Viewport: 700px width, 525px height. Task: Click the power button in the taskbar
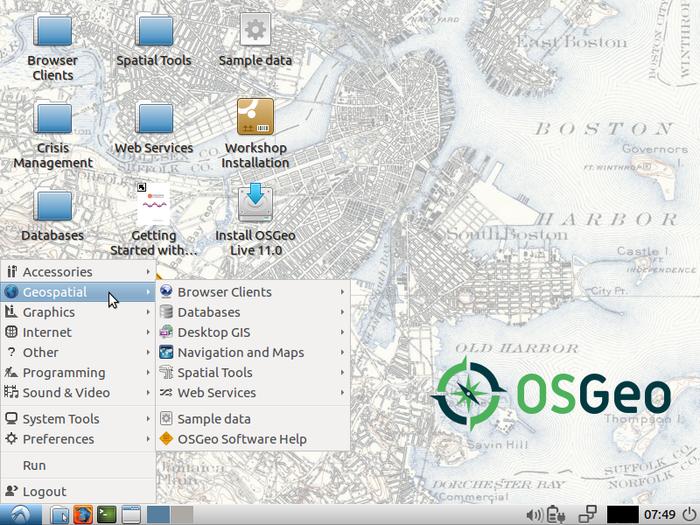[689, 514]
